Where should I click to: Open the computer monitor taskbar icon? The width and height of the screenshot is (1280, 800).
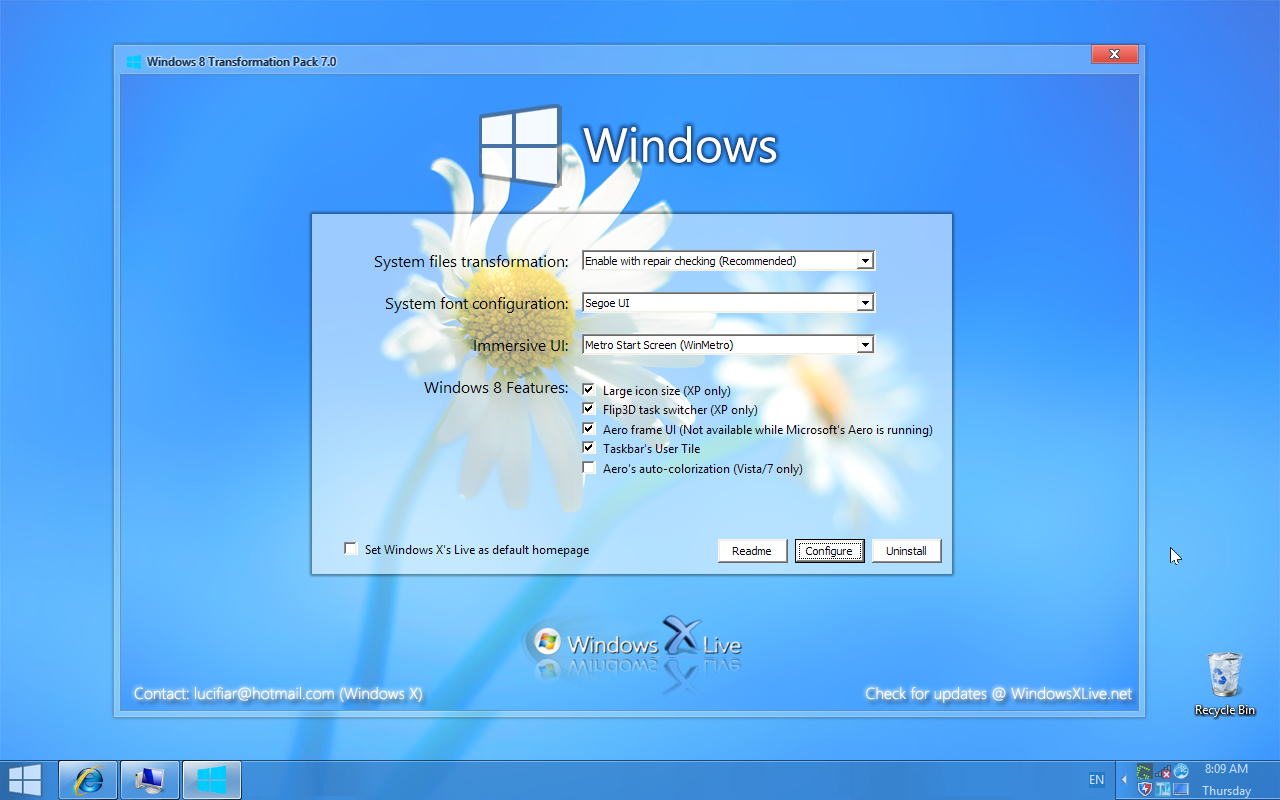[x=150, y=780]
